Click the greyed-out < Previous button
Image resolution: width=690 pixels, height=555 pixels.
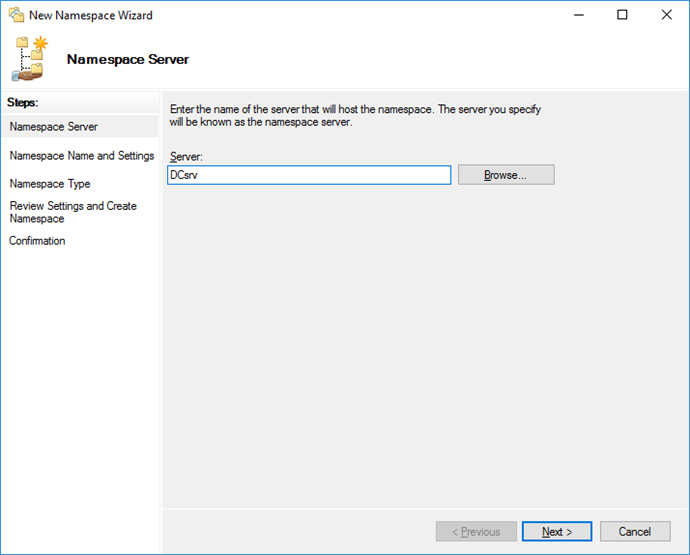coord(476,532)
